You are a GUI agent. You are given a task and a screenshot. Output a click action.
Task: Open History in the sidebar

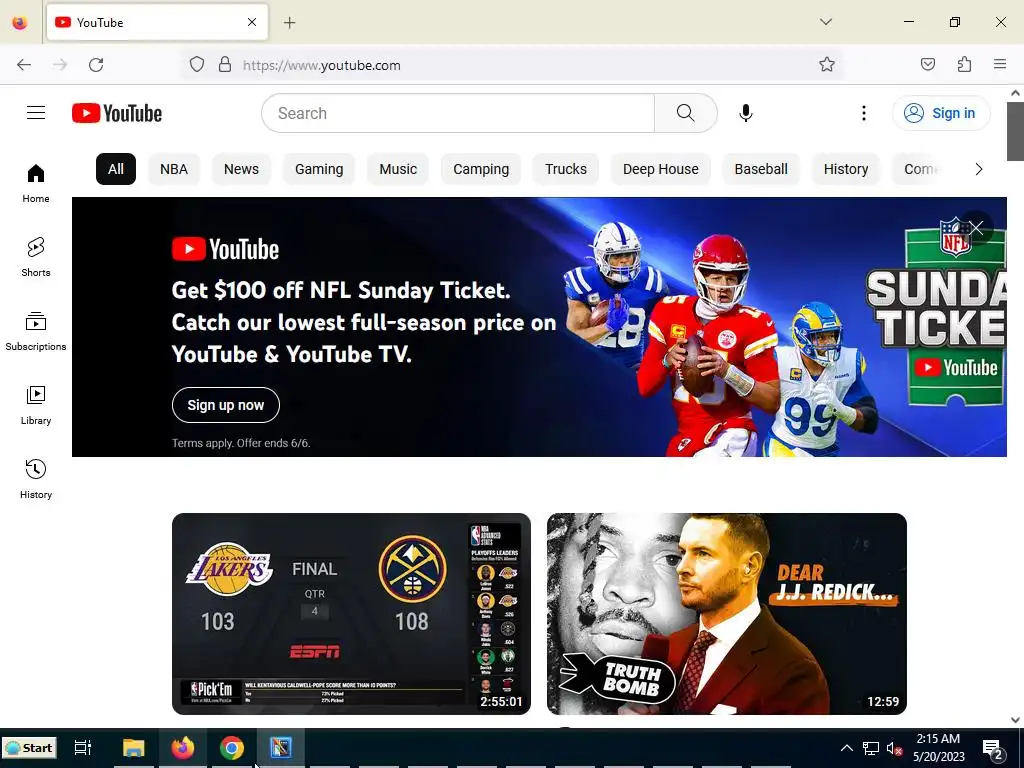click(x=36, y=479)
